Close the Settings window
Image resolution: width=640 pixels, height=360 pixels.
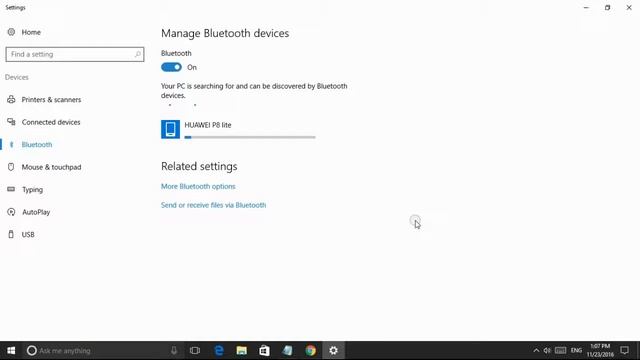[629, 7]
